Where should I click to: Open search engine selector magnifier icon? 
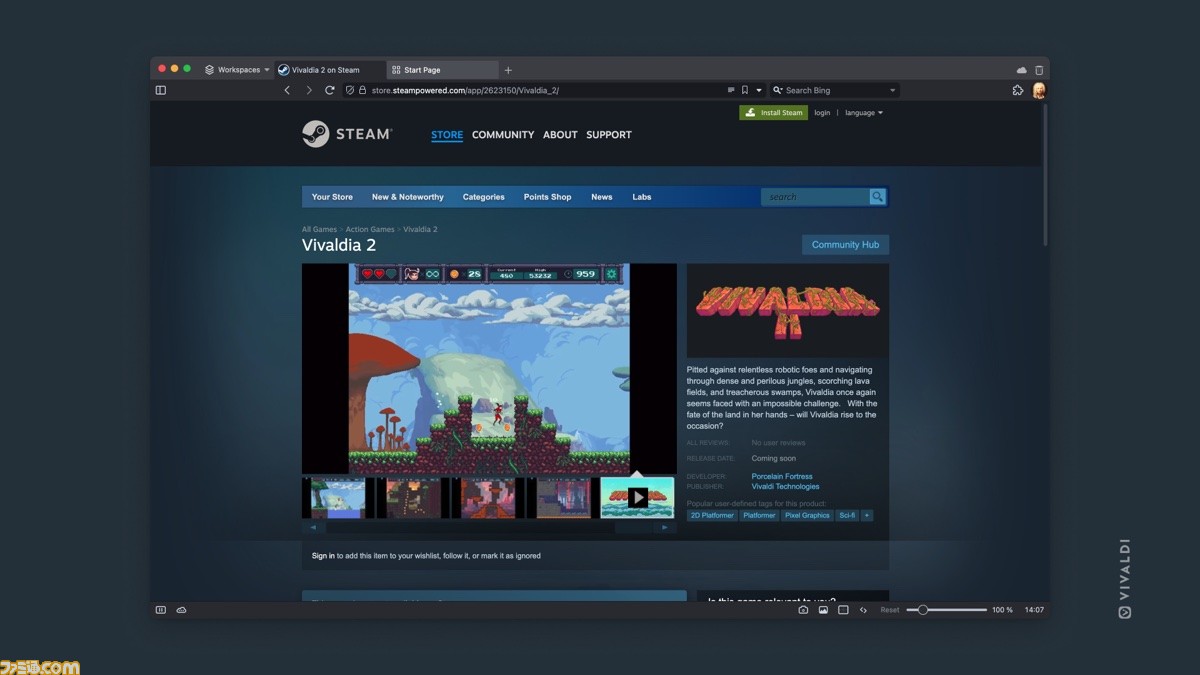coord(778,90)
